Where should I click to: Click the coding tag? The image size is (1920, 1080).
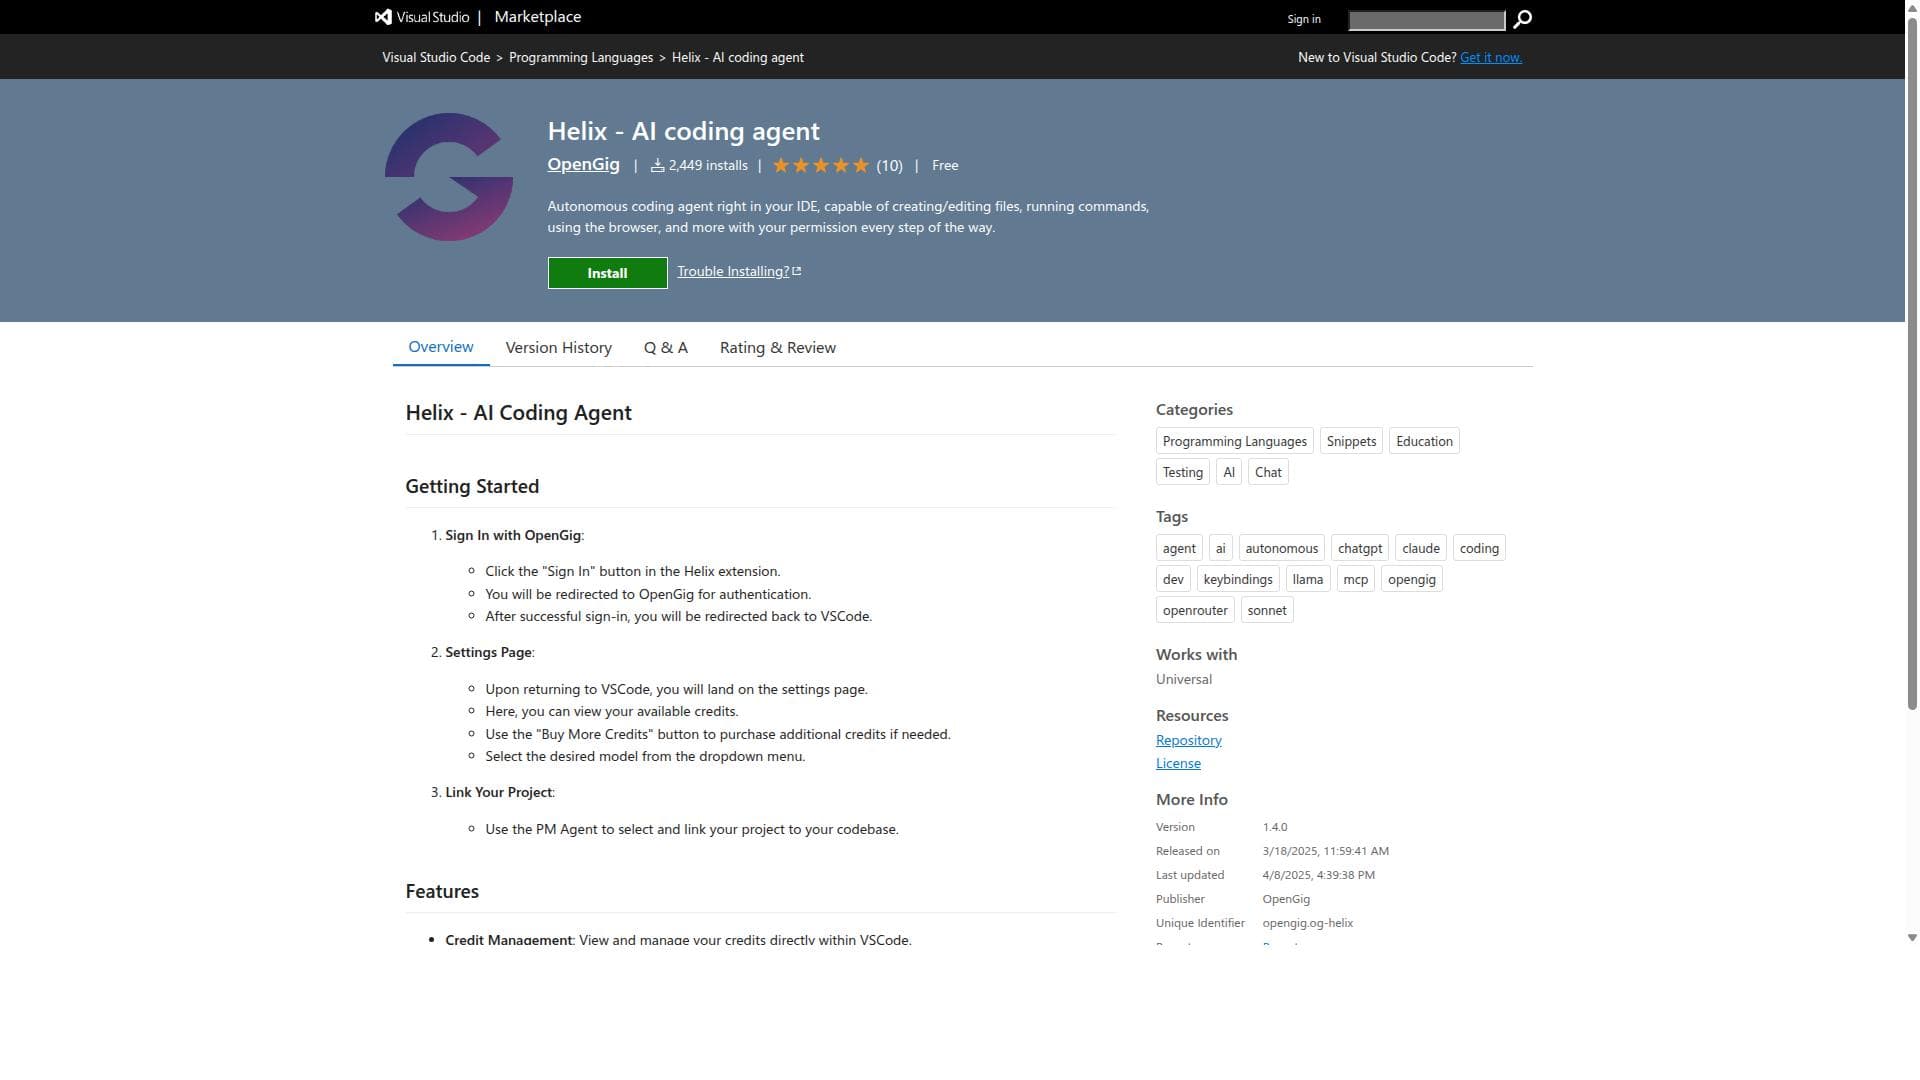click(1479, 548)
